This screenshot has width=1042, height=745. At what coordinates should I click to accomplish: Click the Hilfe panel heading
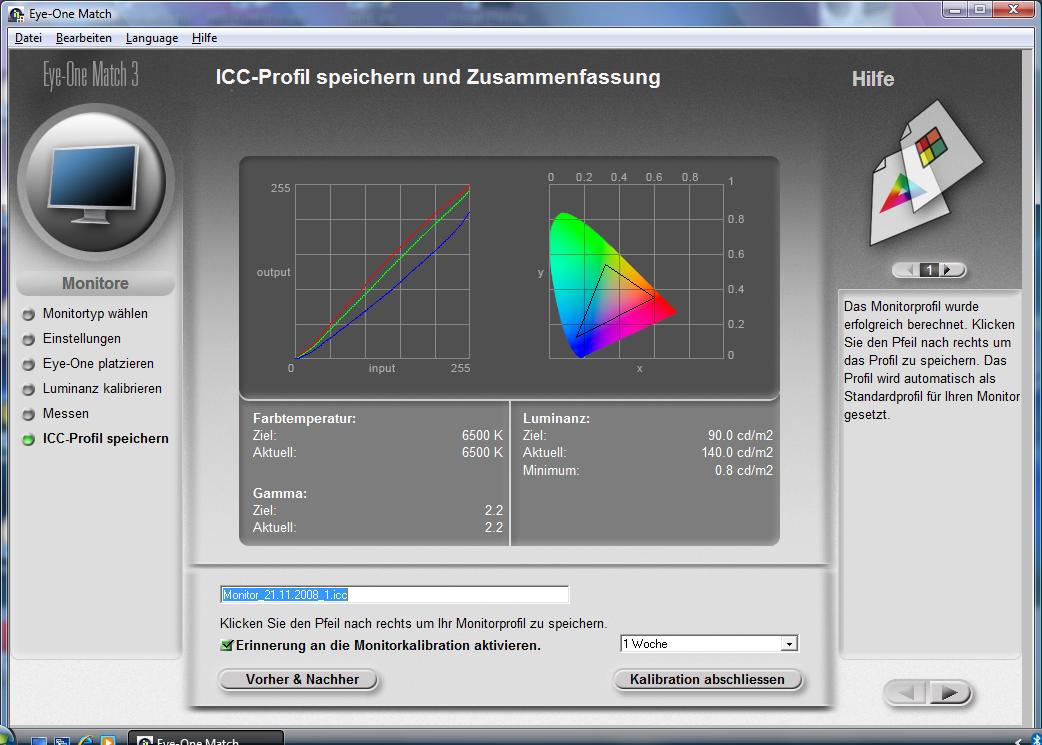point(873,79)
